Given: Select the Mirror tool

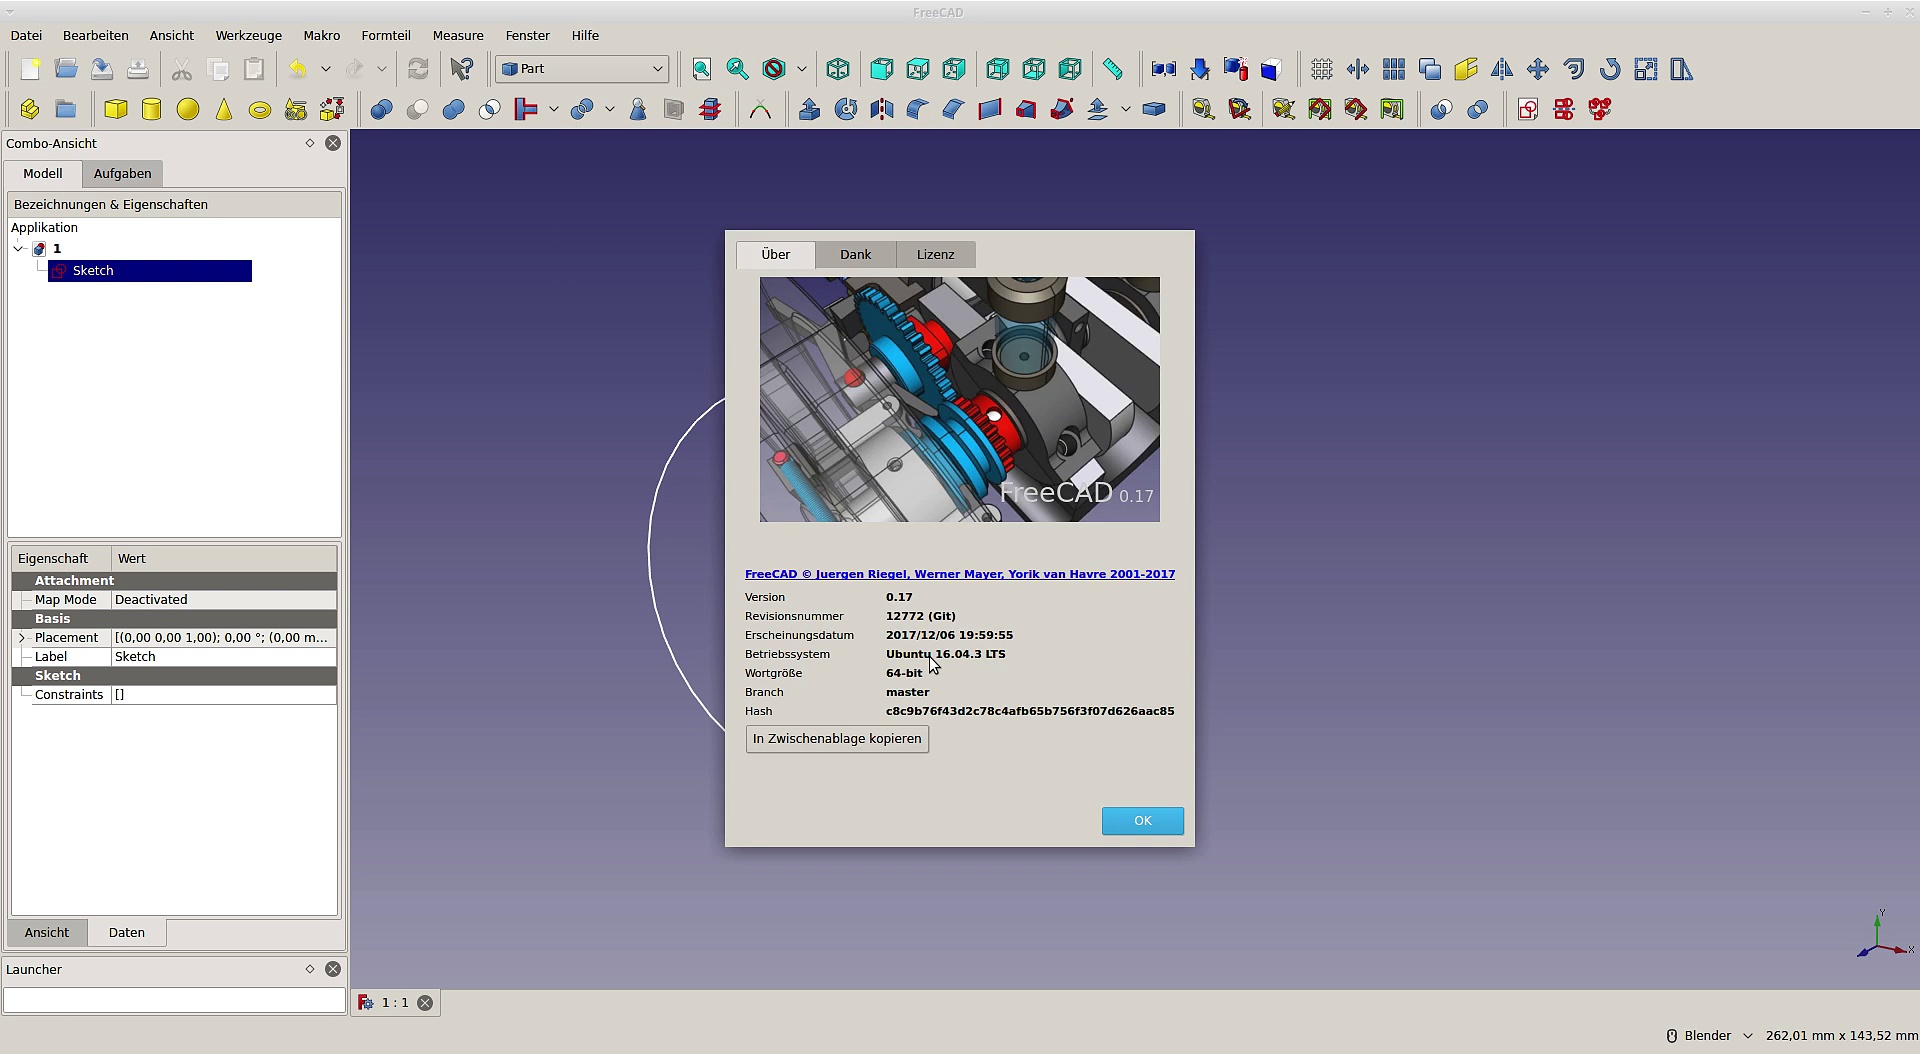Looking at the screenshot, I should pyautogui.click(x=882, y=109).
